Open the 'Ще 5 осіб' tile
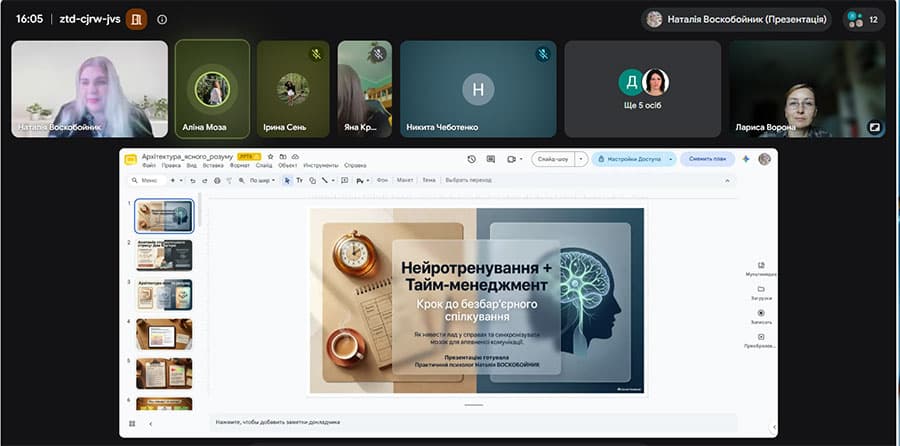Screen dimensions: 900x446 (x=643, y=89)
